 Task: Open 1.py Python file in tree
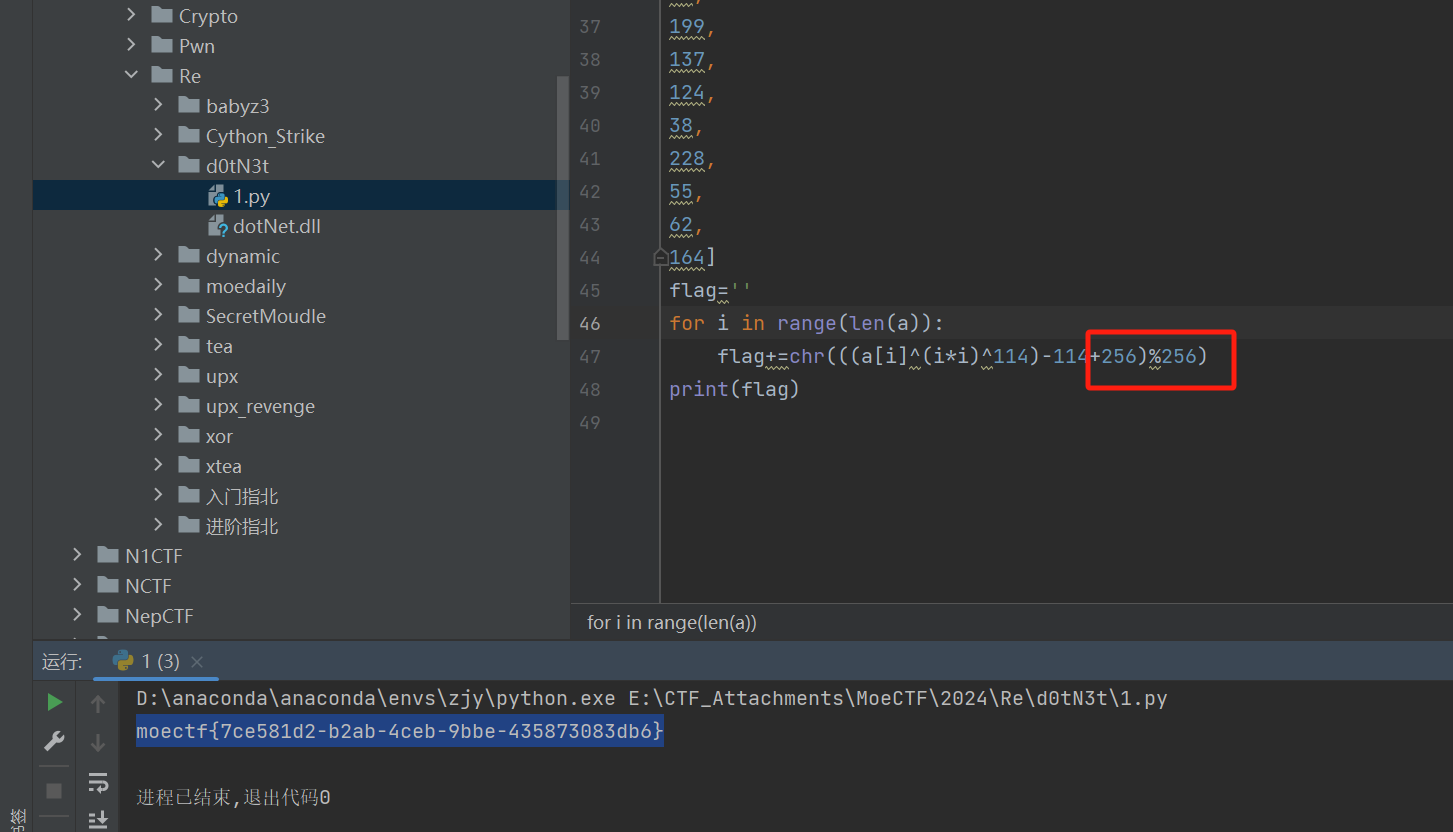tap(251, 196)
